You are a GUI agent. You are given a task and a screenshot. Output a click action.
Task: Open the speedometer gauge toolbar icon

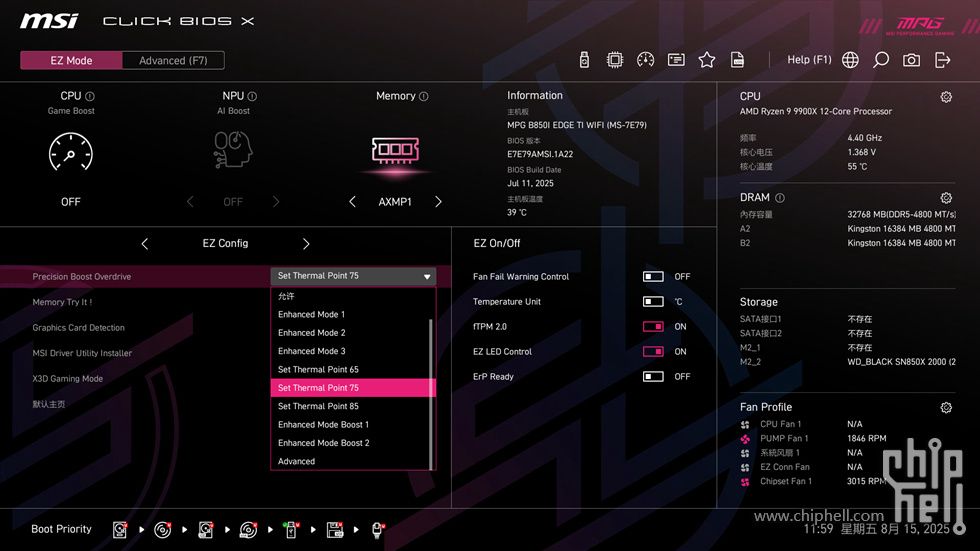point(645,60)
